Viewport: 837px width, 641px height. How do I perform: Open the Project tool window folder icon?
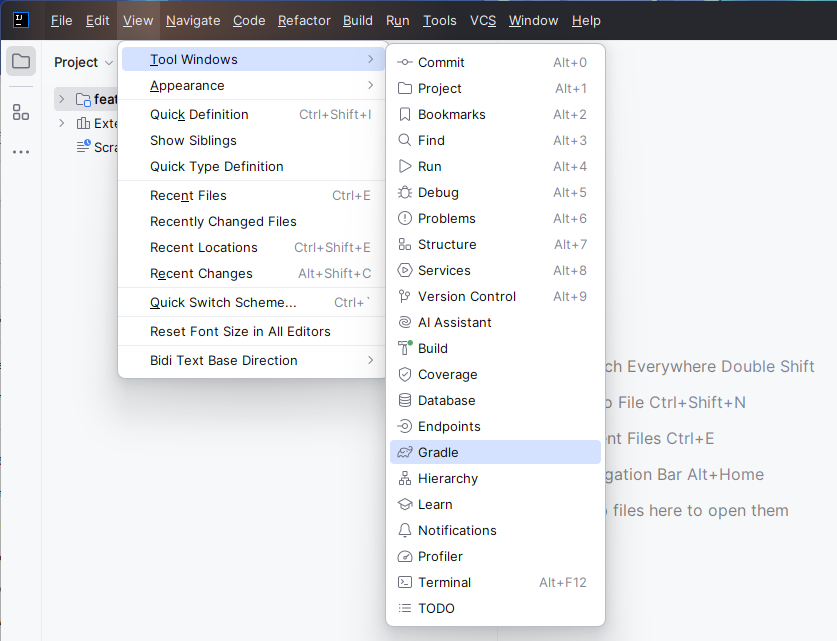tap(21, 61)
